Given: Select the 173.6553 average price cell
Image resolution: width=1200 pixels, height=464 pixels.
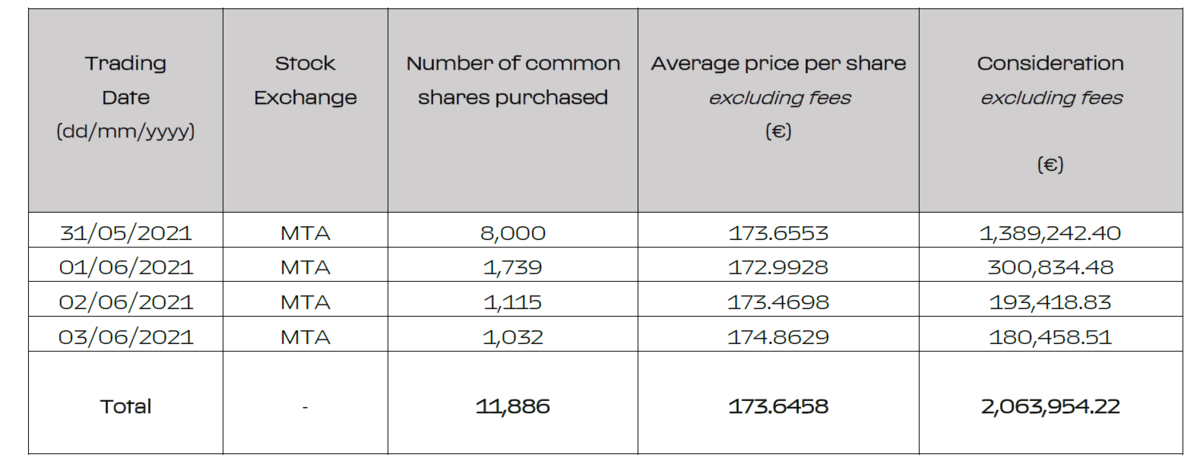Looking at the screenshot, I should pos(778,234).
